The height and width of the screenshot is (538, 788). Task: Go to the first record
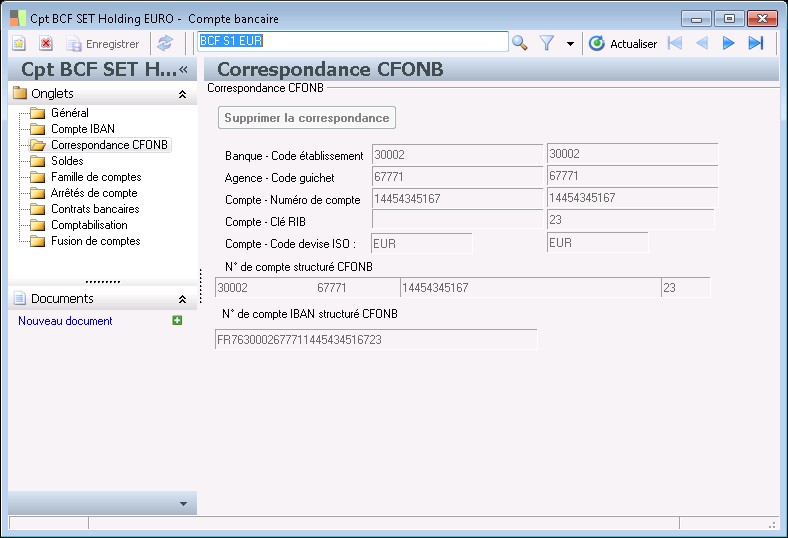tap(674, 43)
